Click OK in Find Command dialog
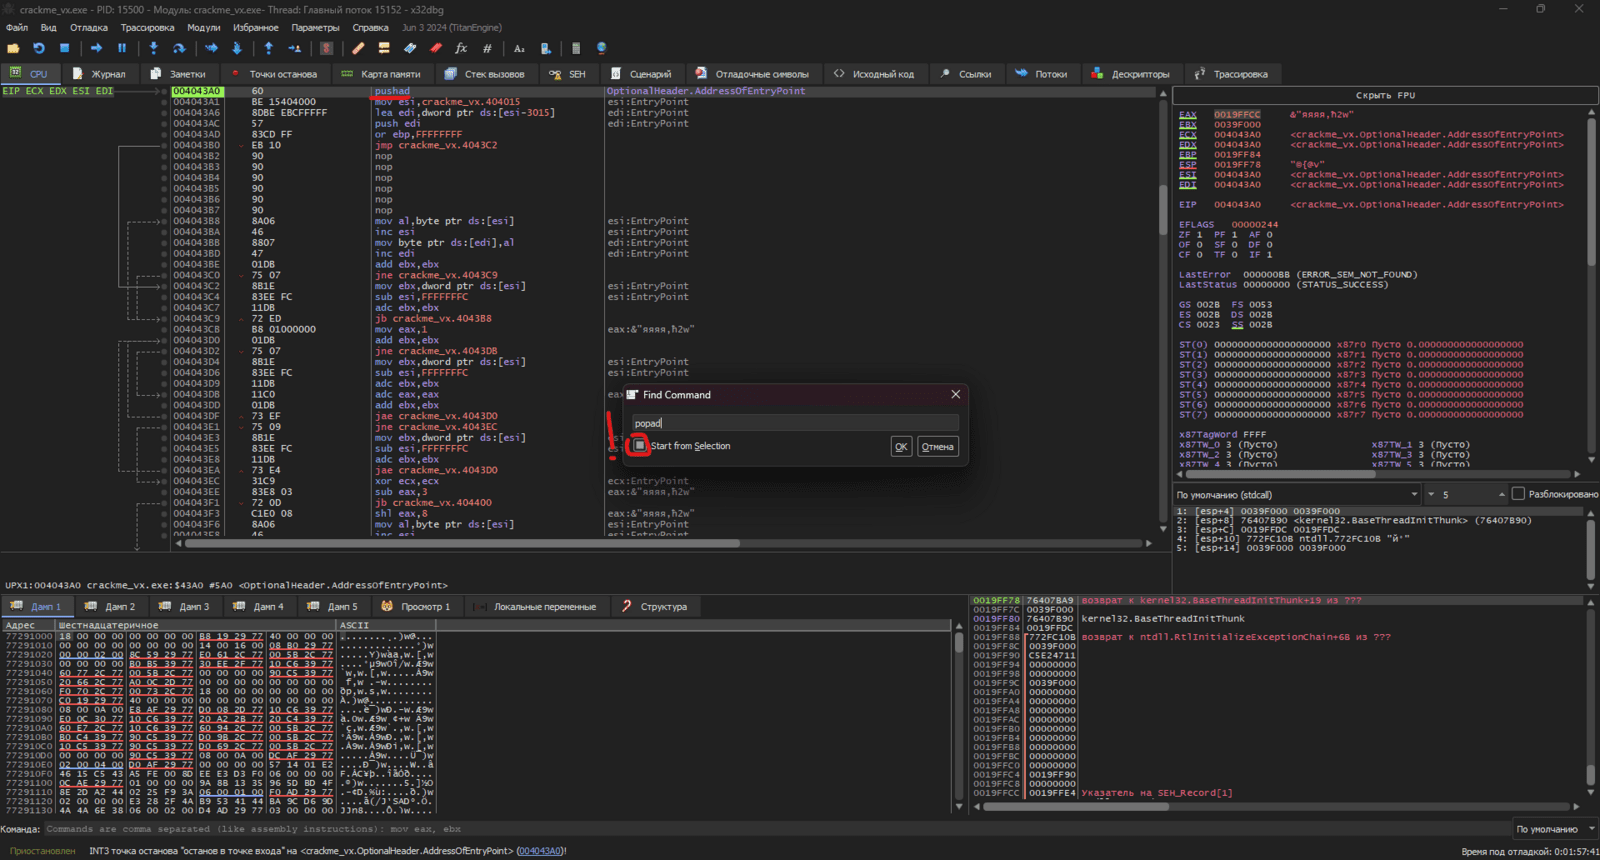The image size is (1600, 860). [x=901, y=447]
